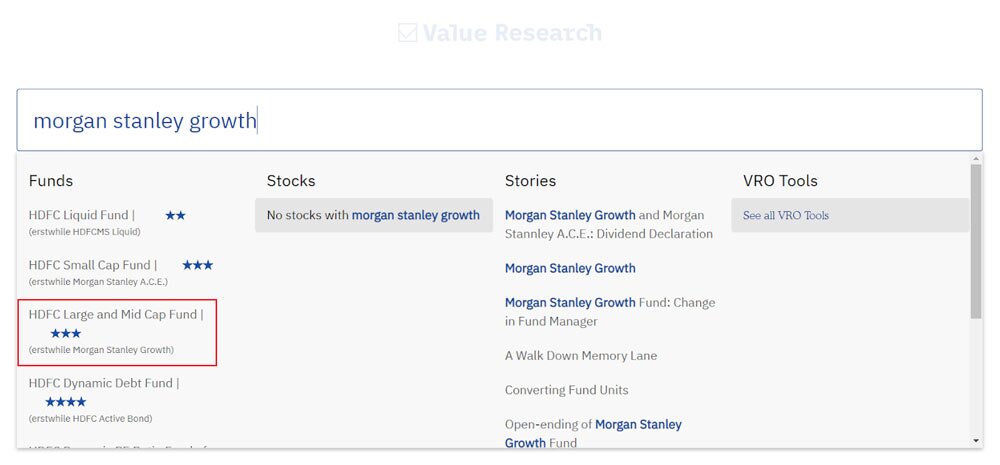Screen dimensions: 1000x465
Task: Click HDFC Liquid Fund two-star rating
Action: pyautogui.click(x=175, y=215)
